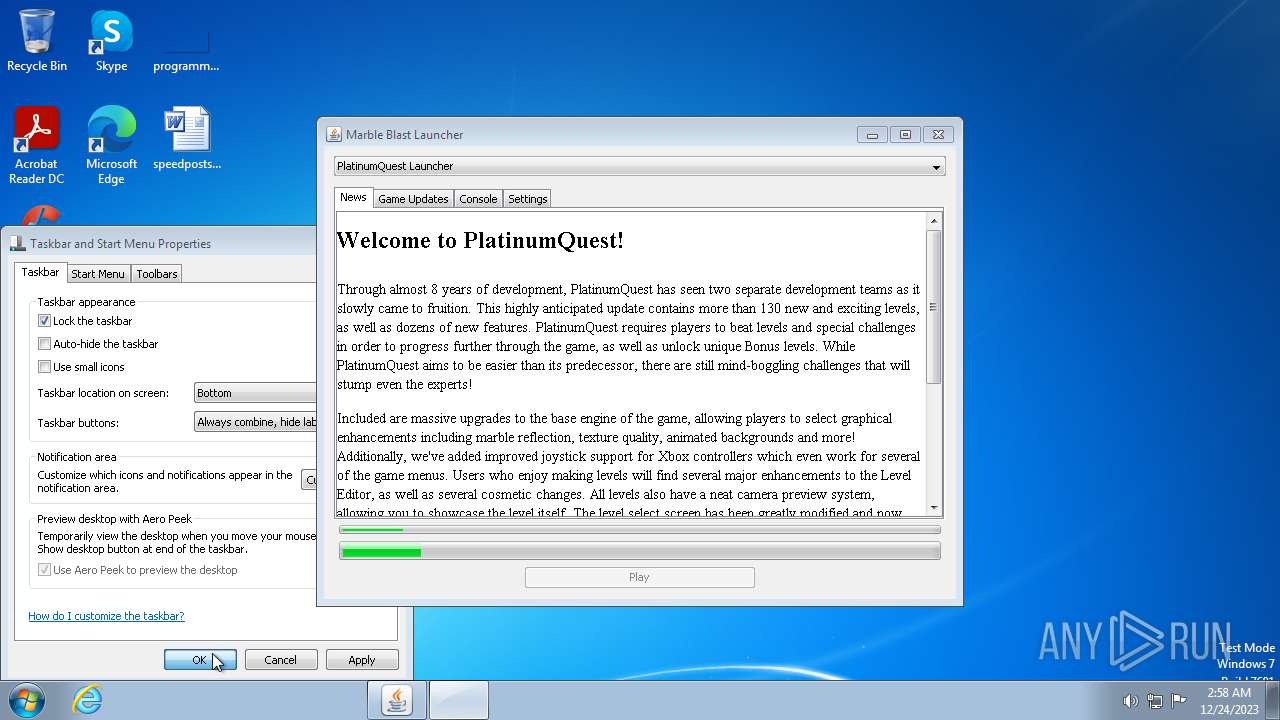Click the Welcome to PlatinumQuest! heading
This screenshot has height=720, width=1280.
pyautogui.click(x=480, y=240)
